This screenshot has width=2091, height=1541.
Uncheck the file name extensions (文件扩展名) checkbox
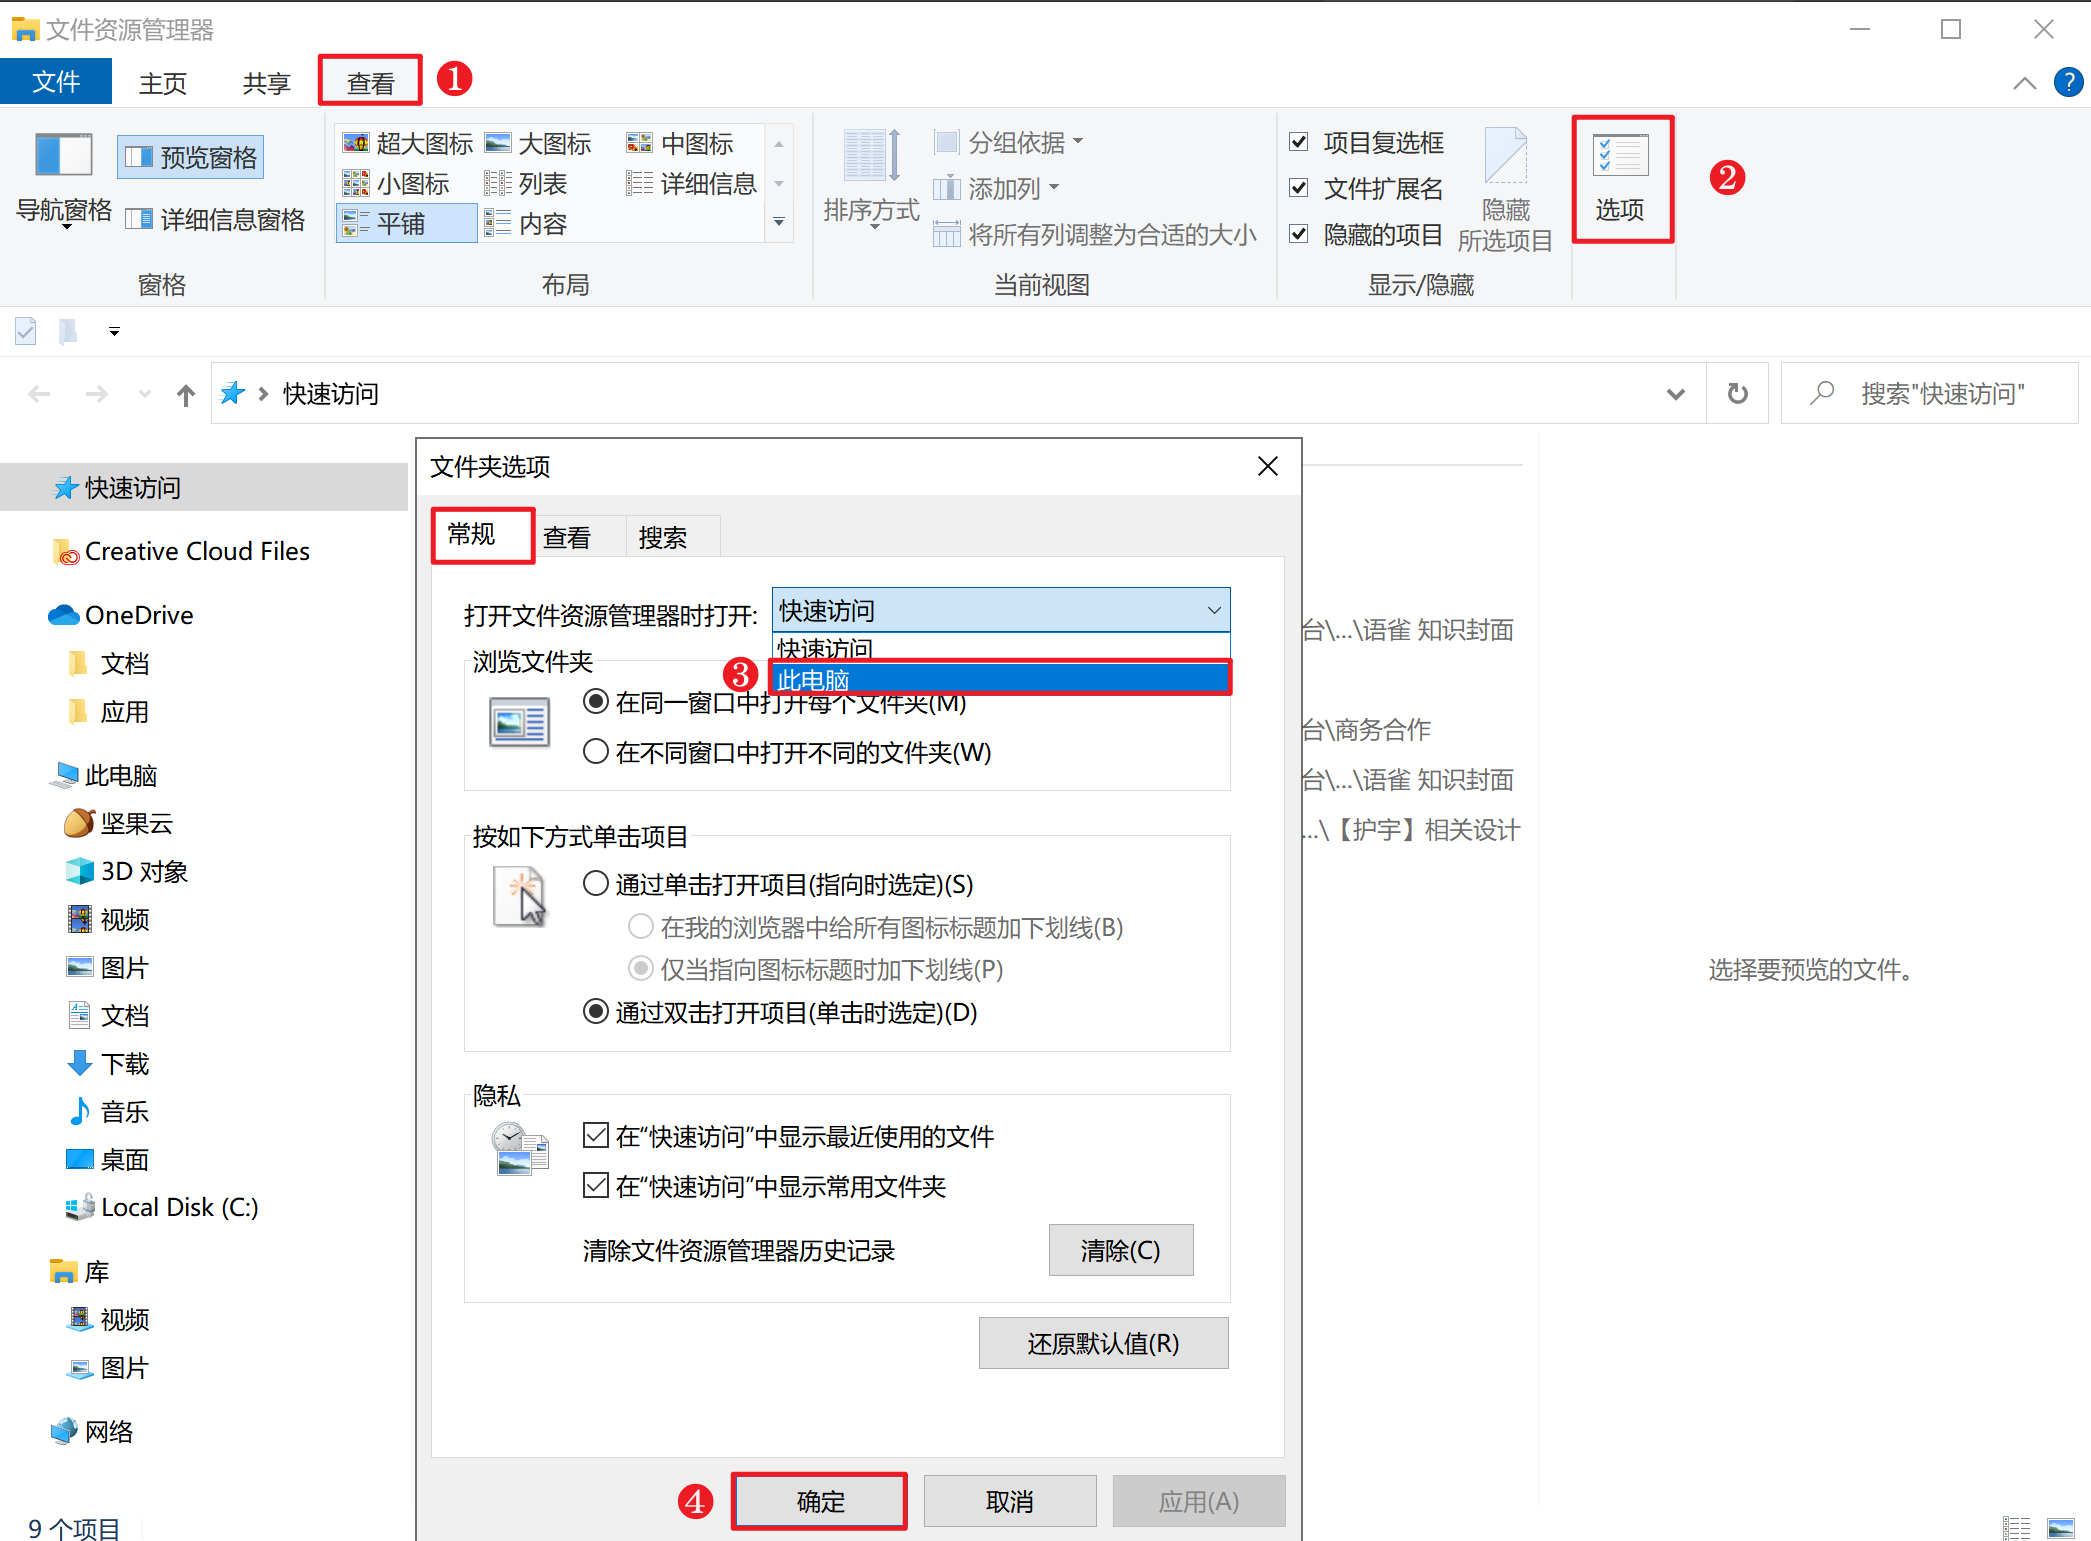tap(1298, 188)
